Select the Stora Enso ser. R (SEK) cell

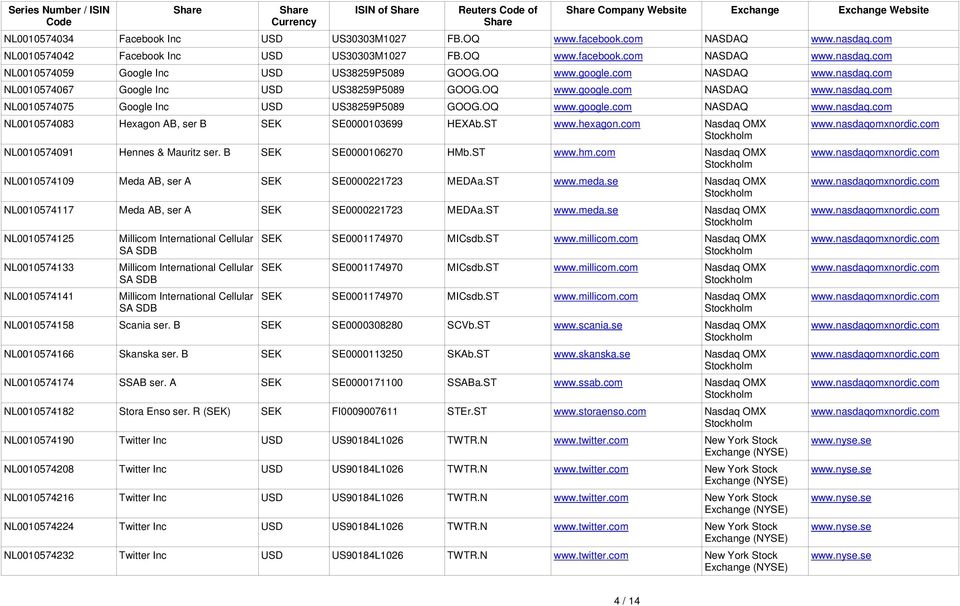(x=174, y=412)
